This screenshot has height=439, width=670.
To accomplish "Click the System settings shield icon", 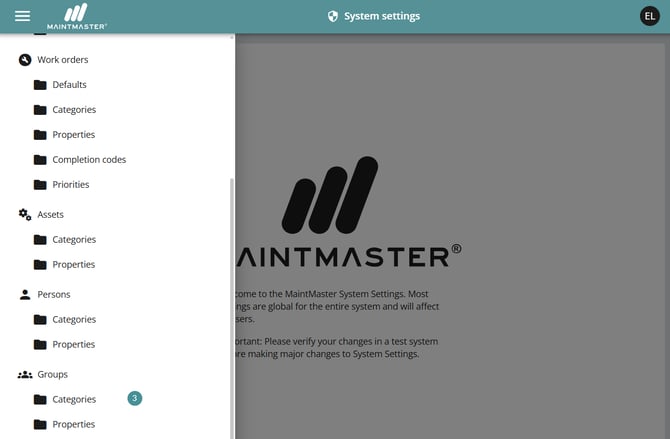I will coord(333,16).
